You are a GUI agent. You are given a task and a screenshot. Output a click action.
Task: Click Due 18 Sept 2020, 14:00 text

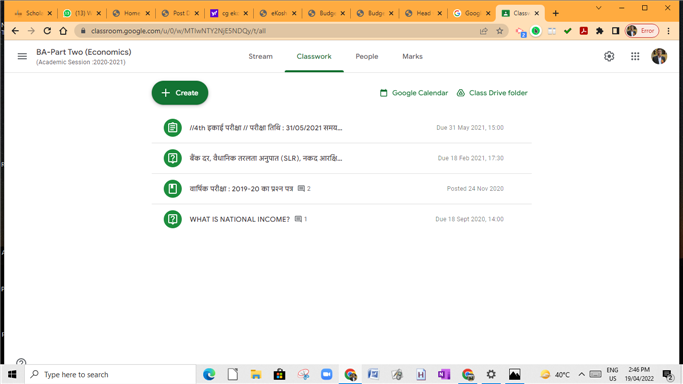click(470, 219)
